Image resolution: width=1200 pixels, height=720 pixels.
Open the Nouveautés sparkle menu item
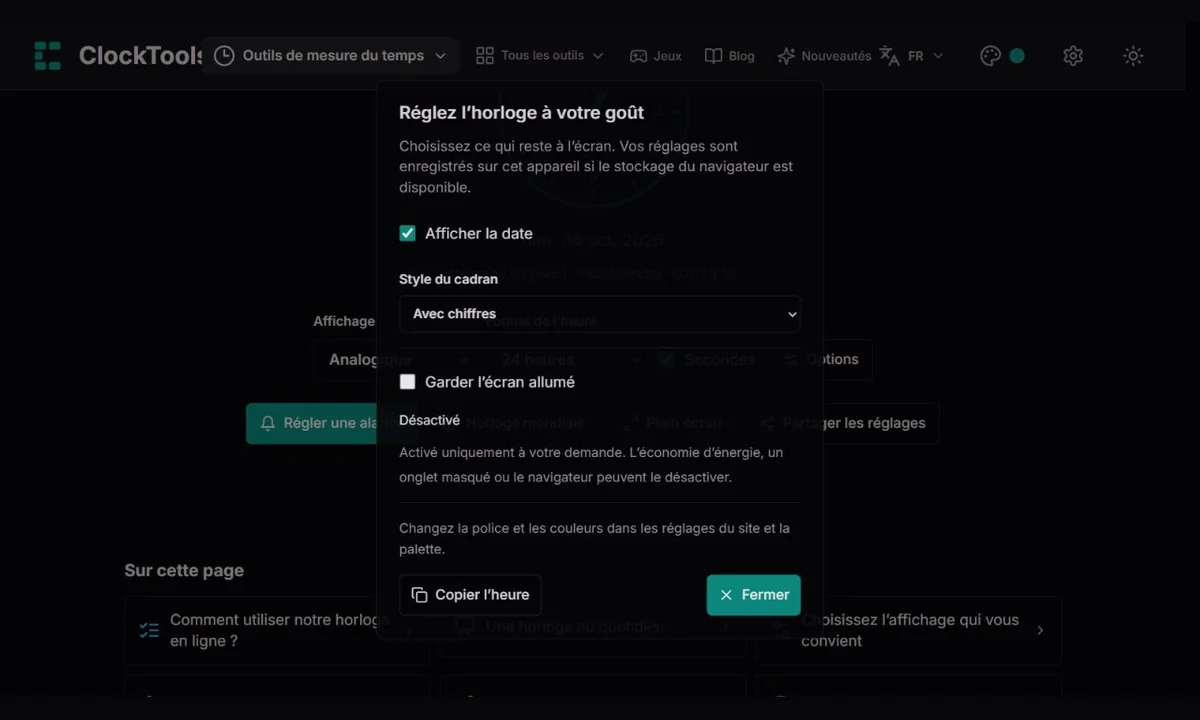coord(824,56)
